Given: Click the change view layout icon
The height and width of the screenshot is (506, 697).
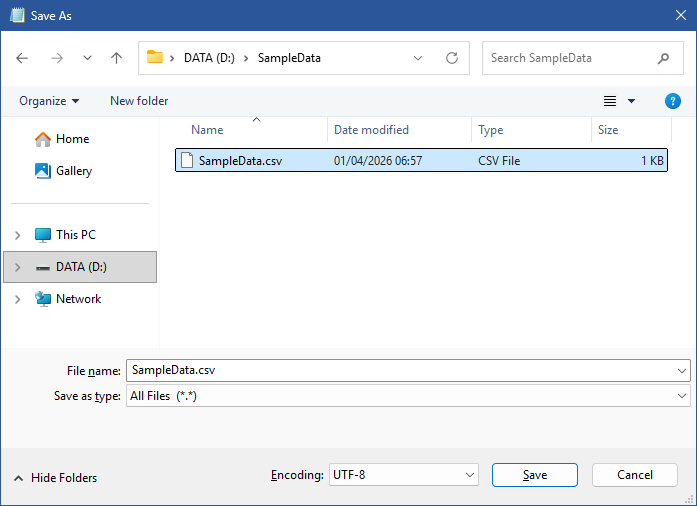Looking at the screenshot, I should tap(610, 101).
